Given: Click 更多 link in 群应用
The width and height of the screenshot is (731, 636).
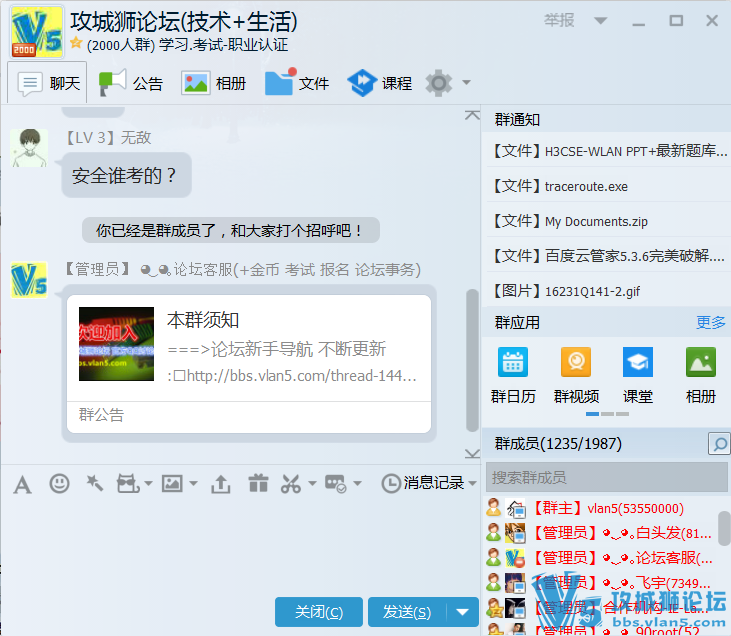Looking at the screenshot, I should coord(710,322).
